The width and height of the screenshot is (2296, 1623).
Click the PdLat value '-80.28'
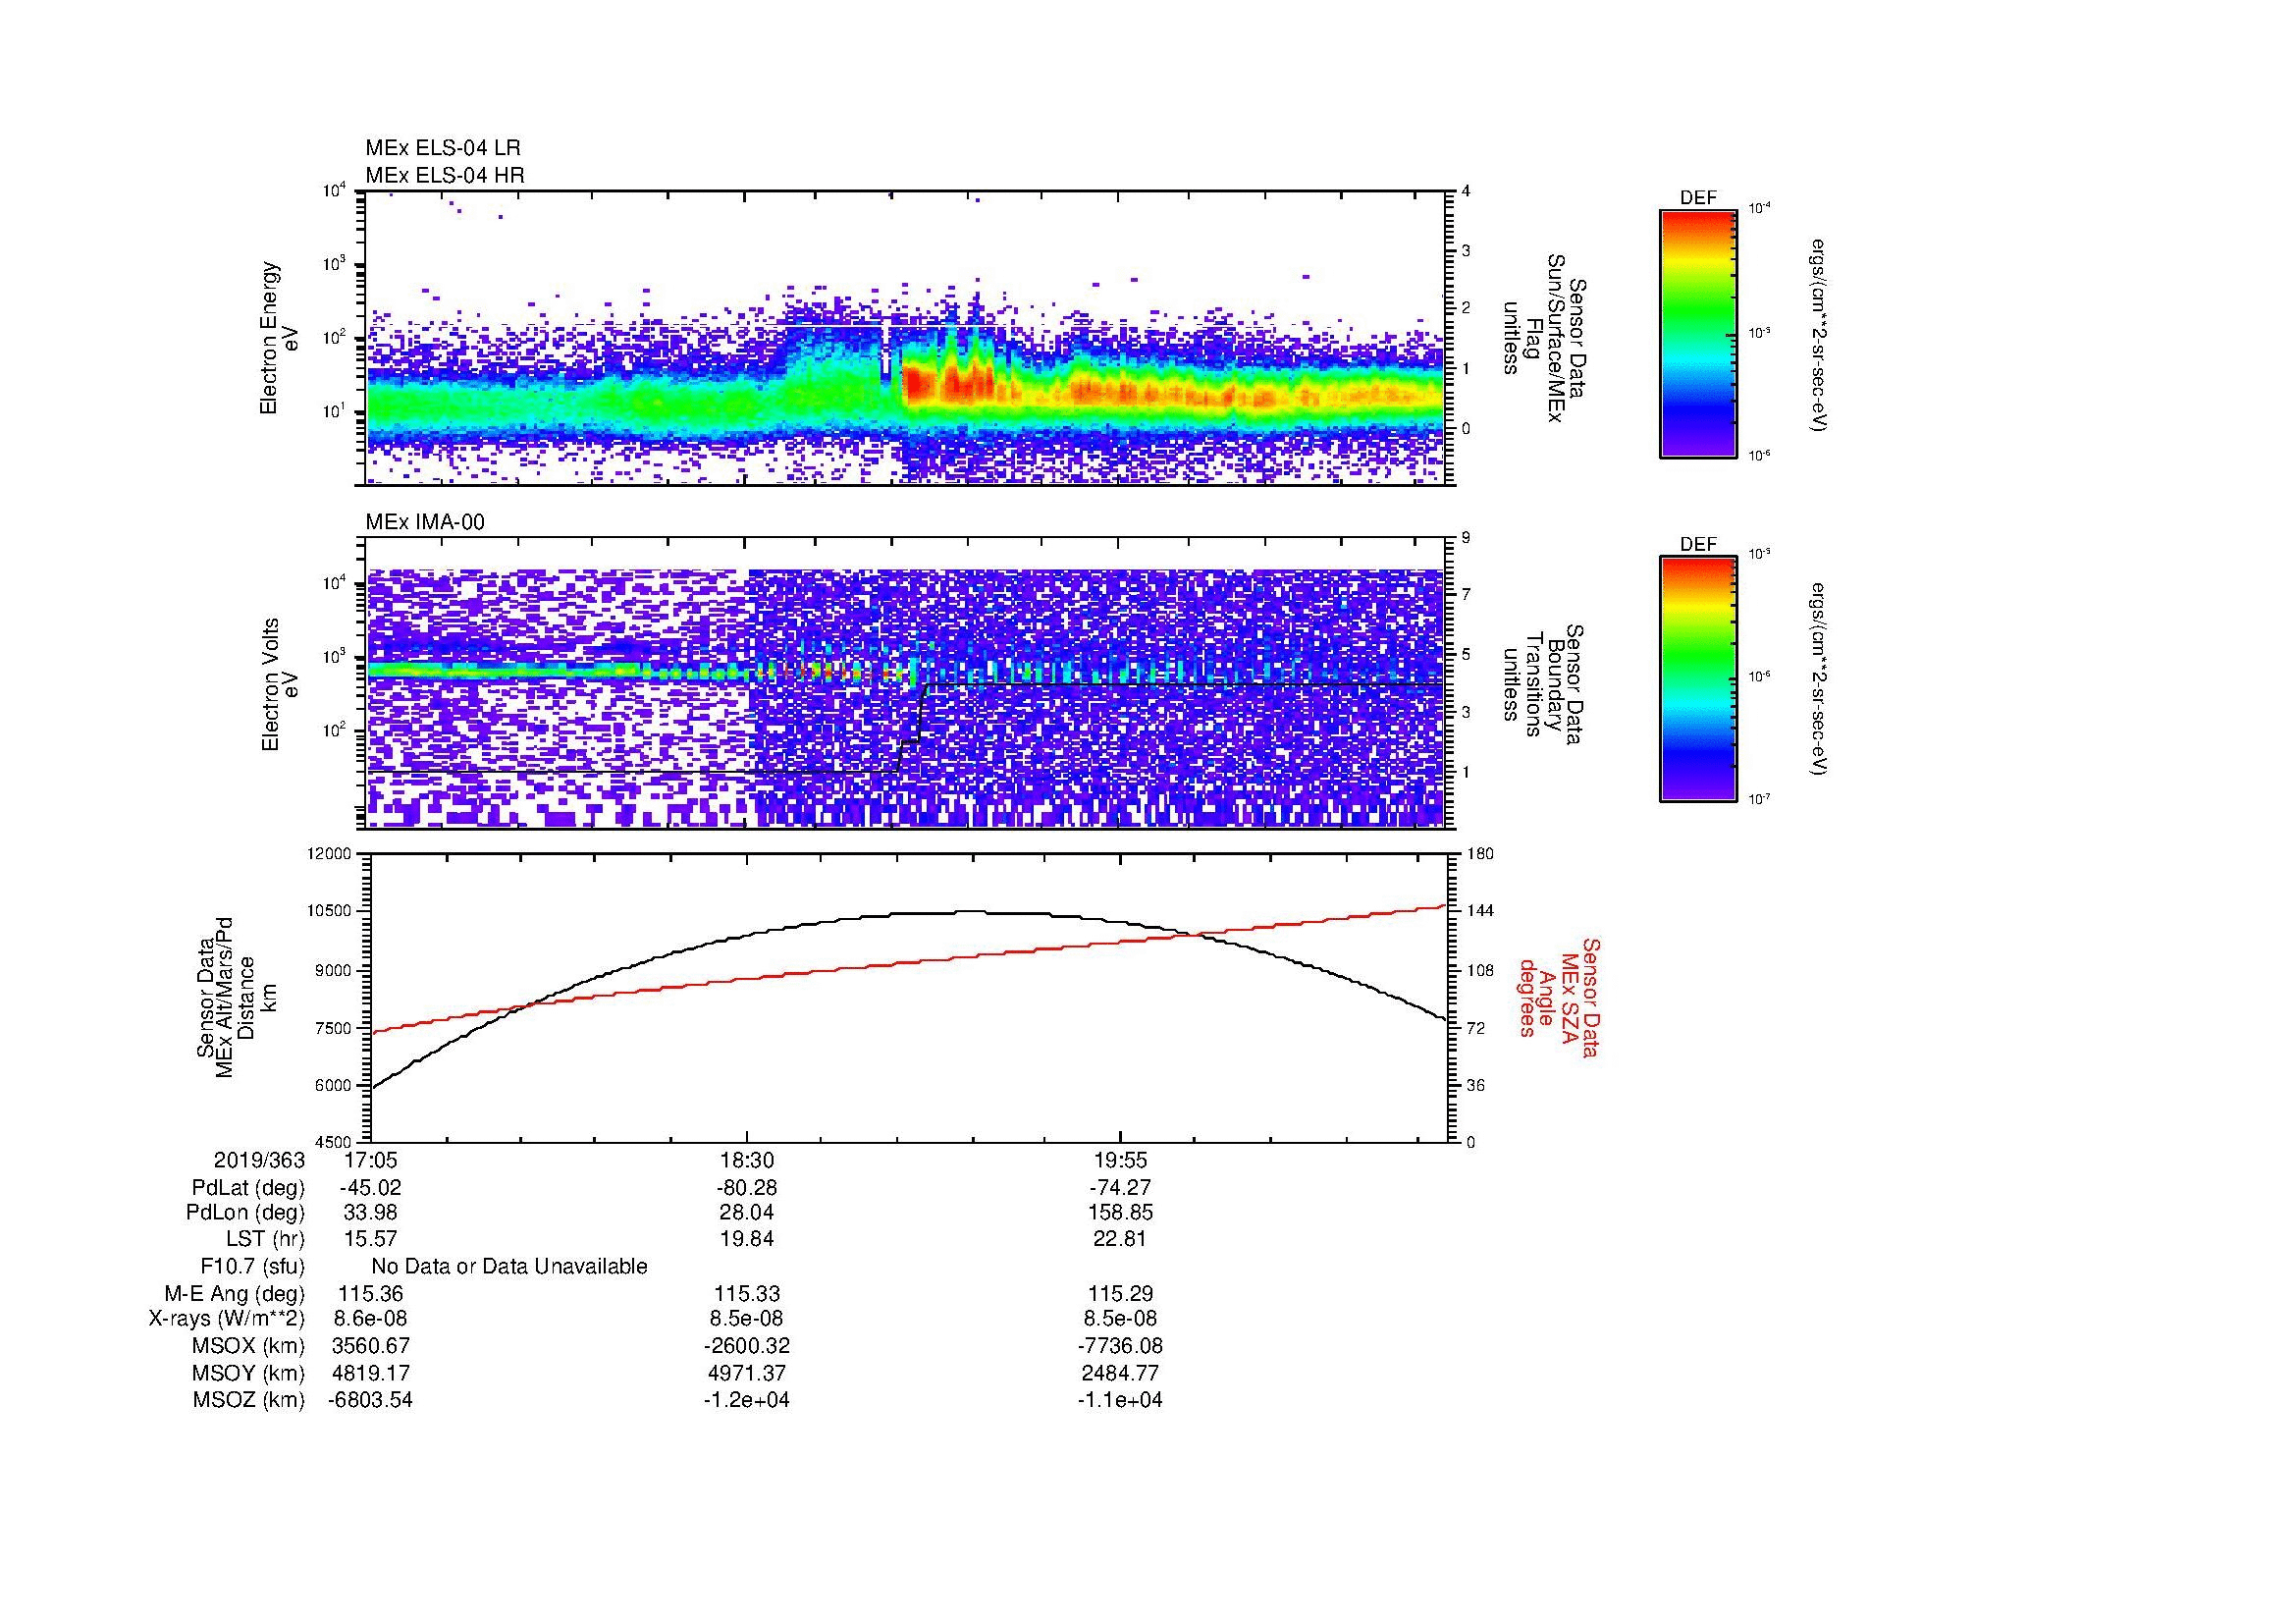[746, 1188]
